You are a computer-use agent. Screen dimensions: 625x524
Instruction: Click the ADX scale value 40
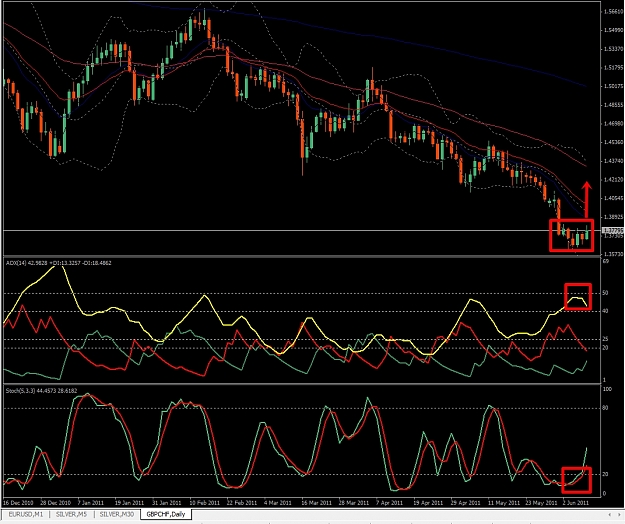(605, 311)
